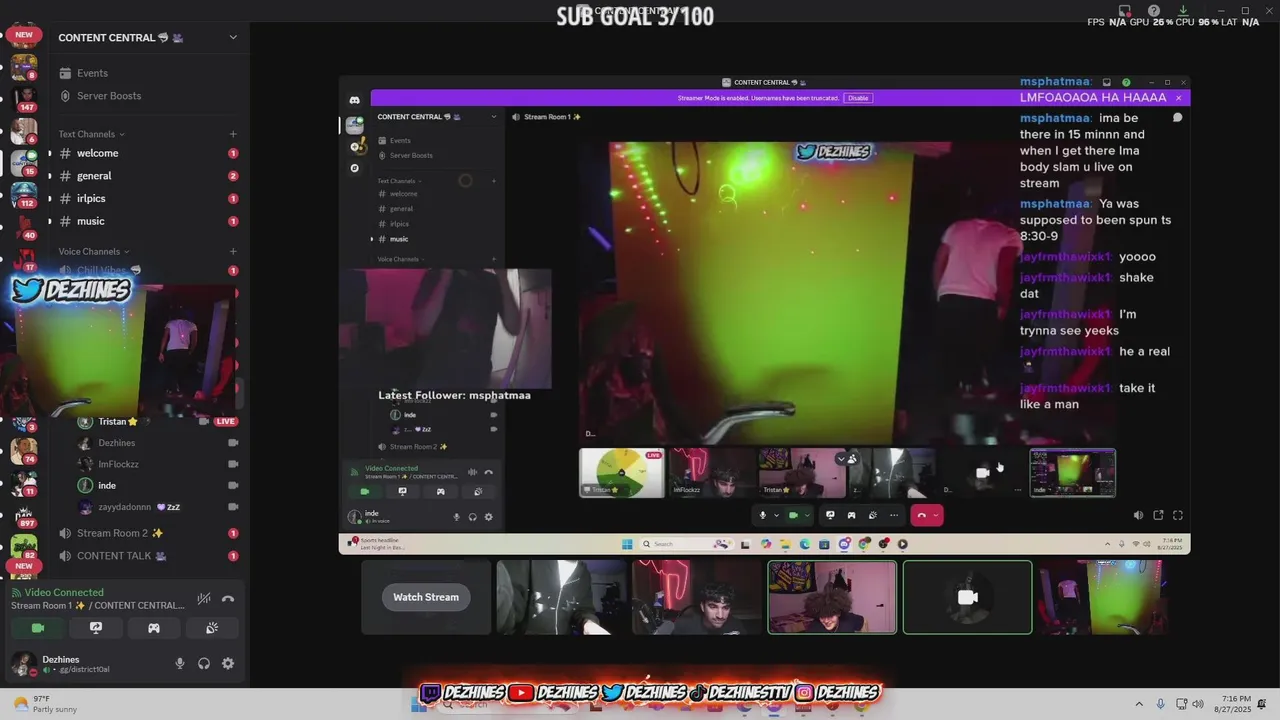Click the Watch Stream button
The height and width of the screenshot is (720, 1280).
click(x=426, y=597)
